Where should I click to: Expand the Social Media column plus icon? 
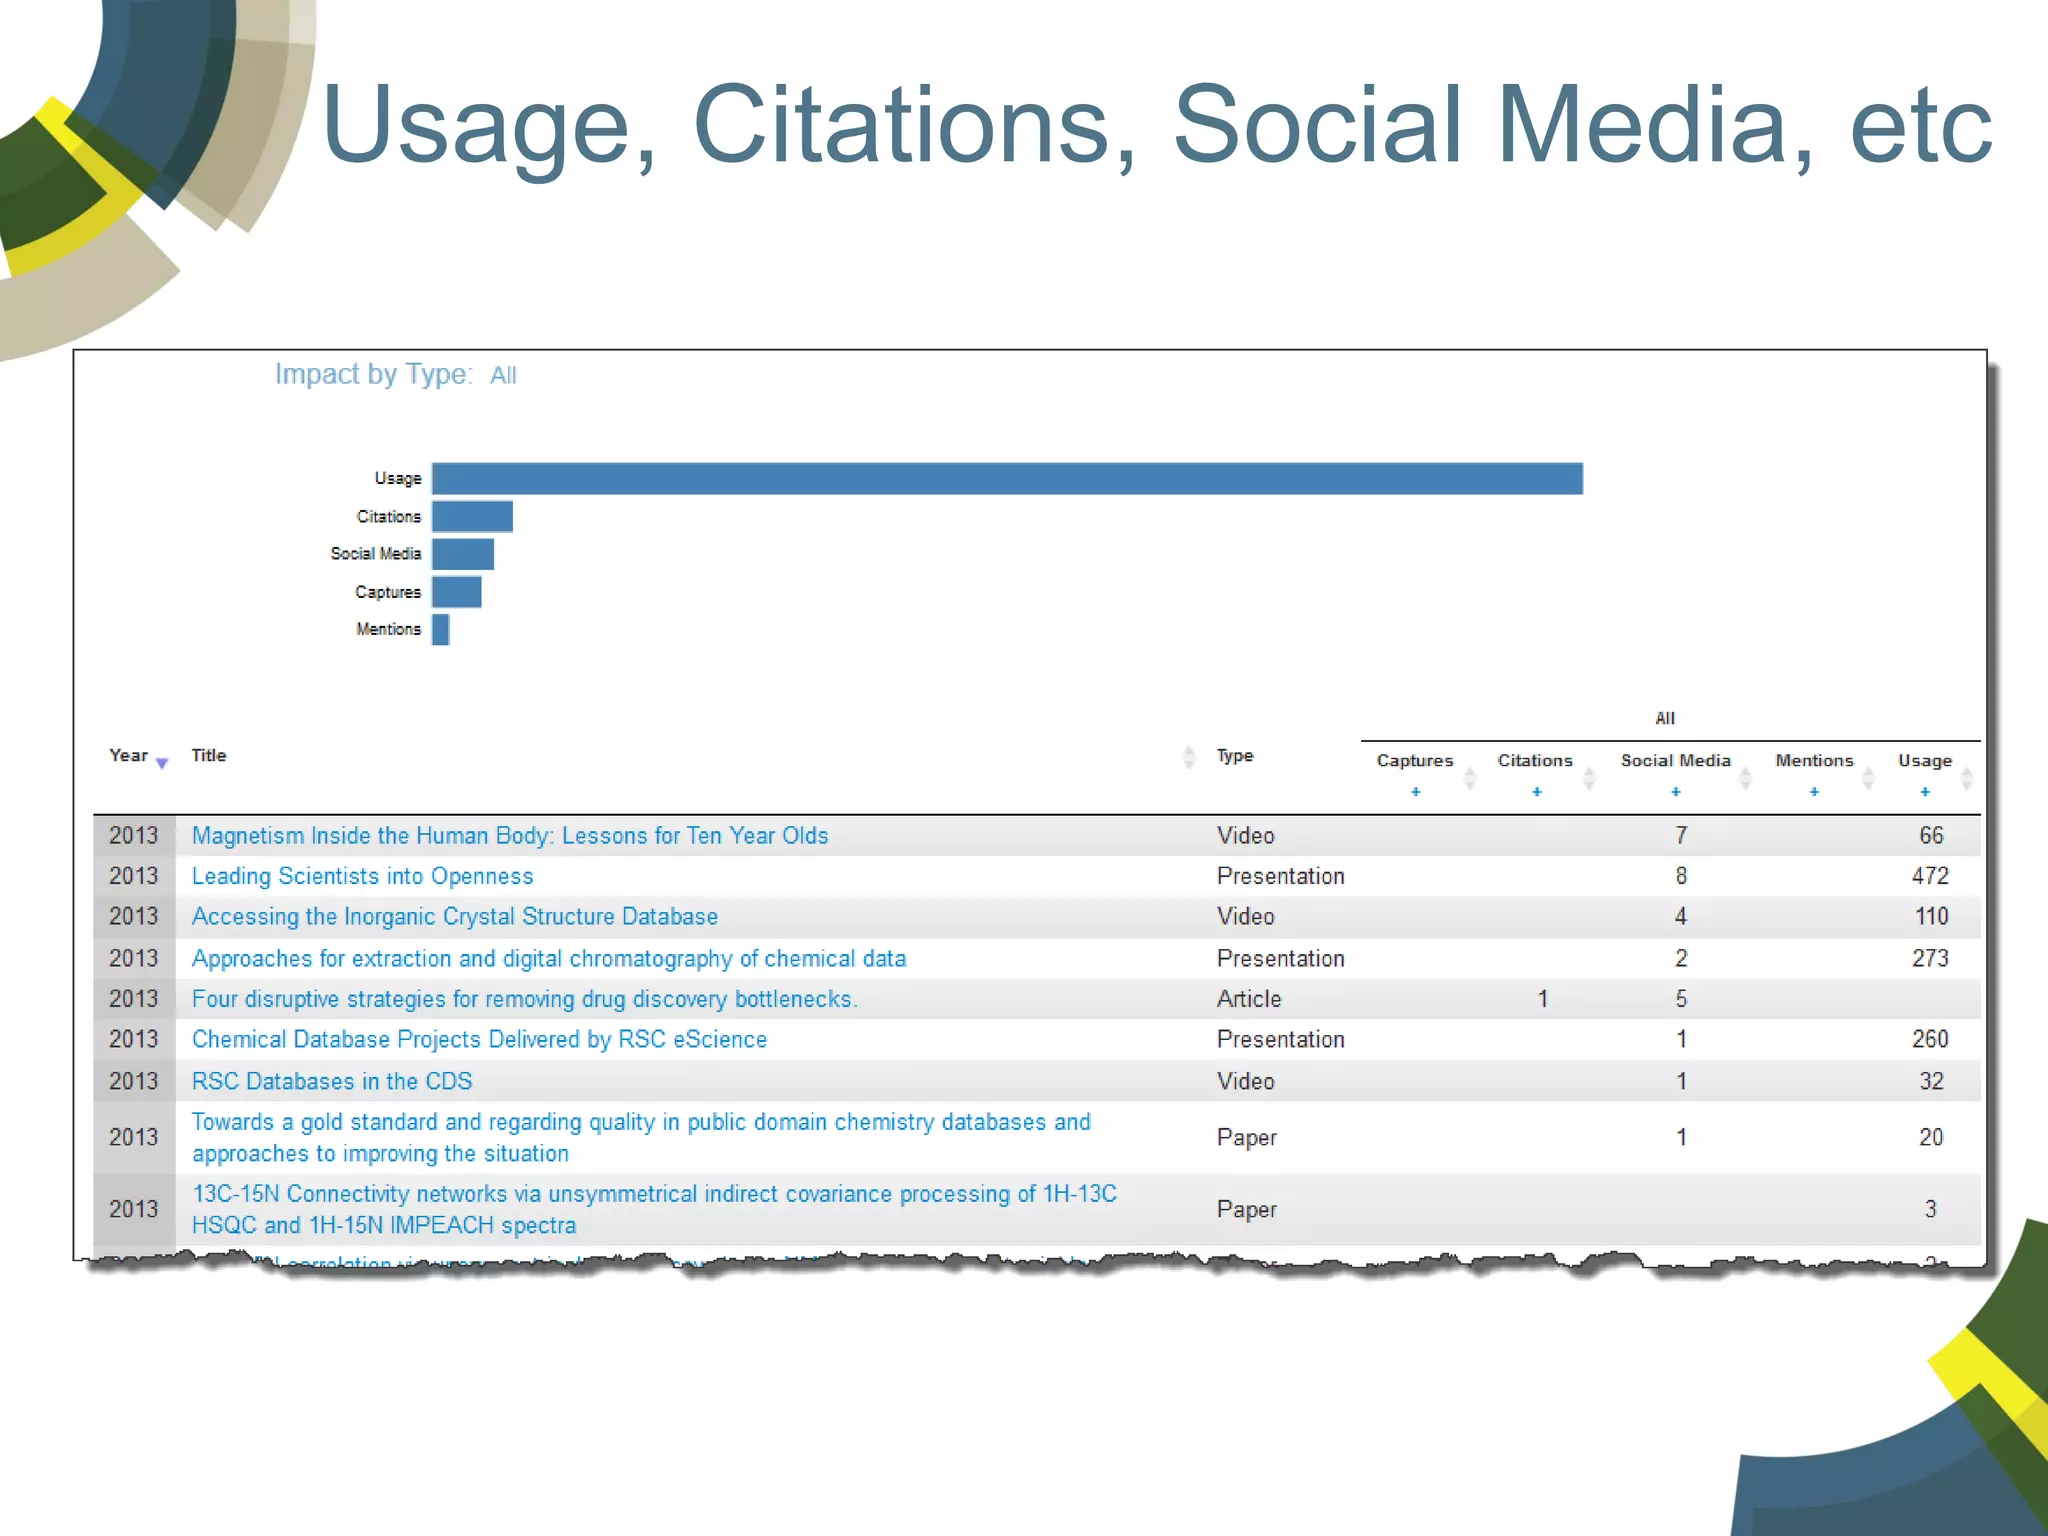point(1676,792)
